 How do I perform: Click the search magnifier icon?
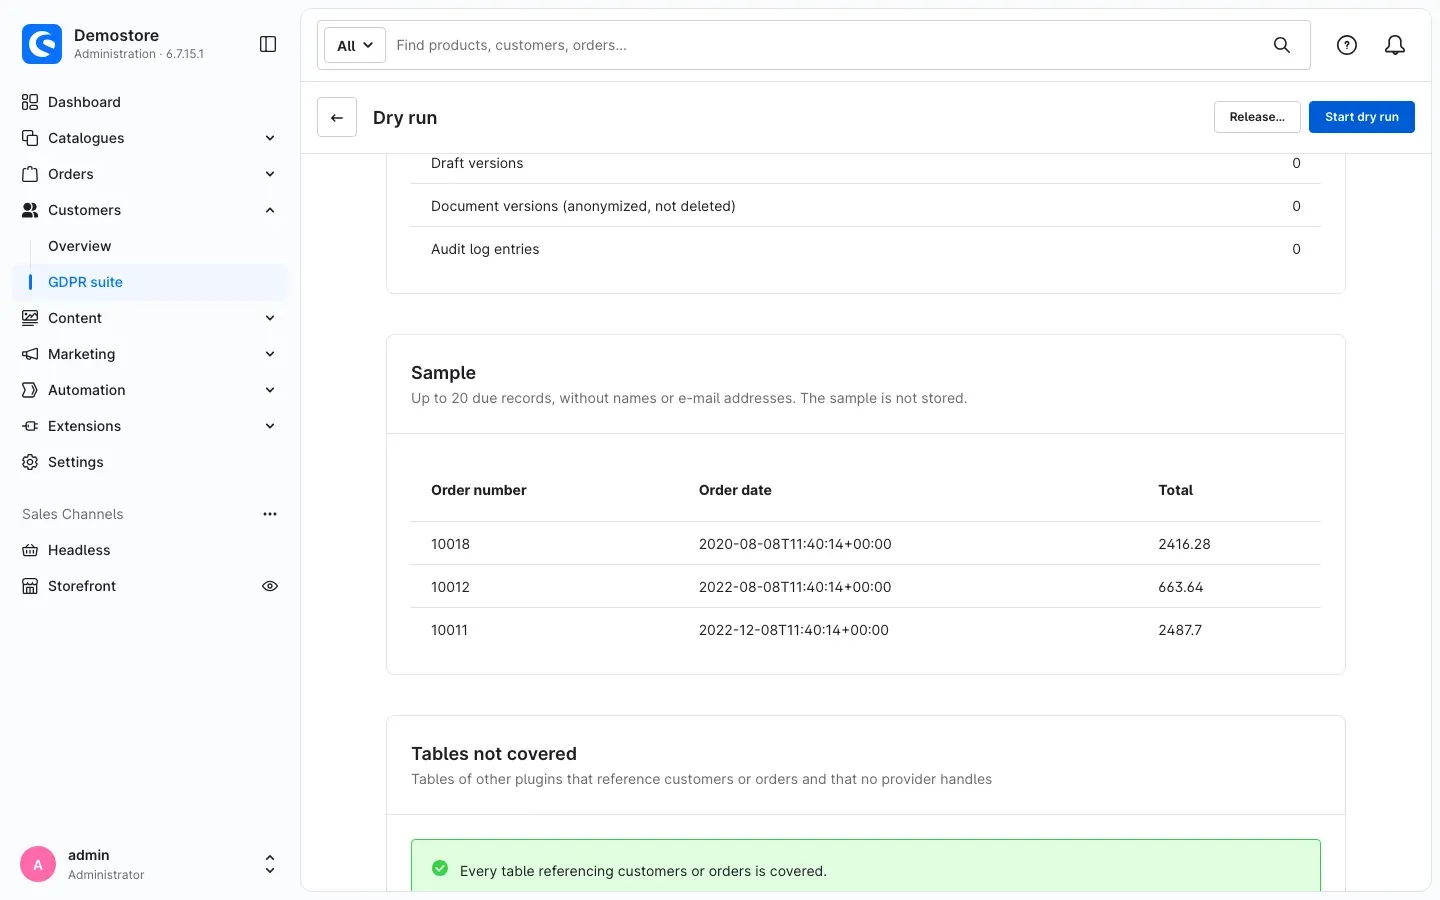1281,45
